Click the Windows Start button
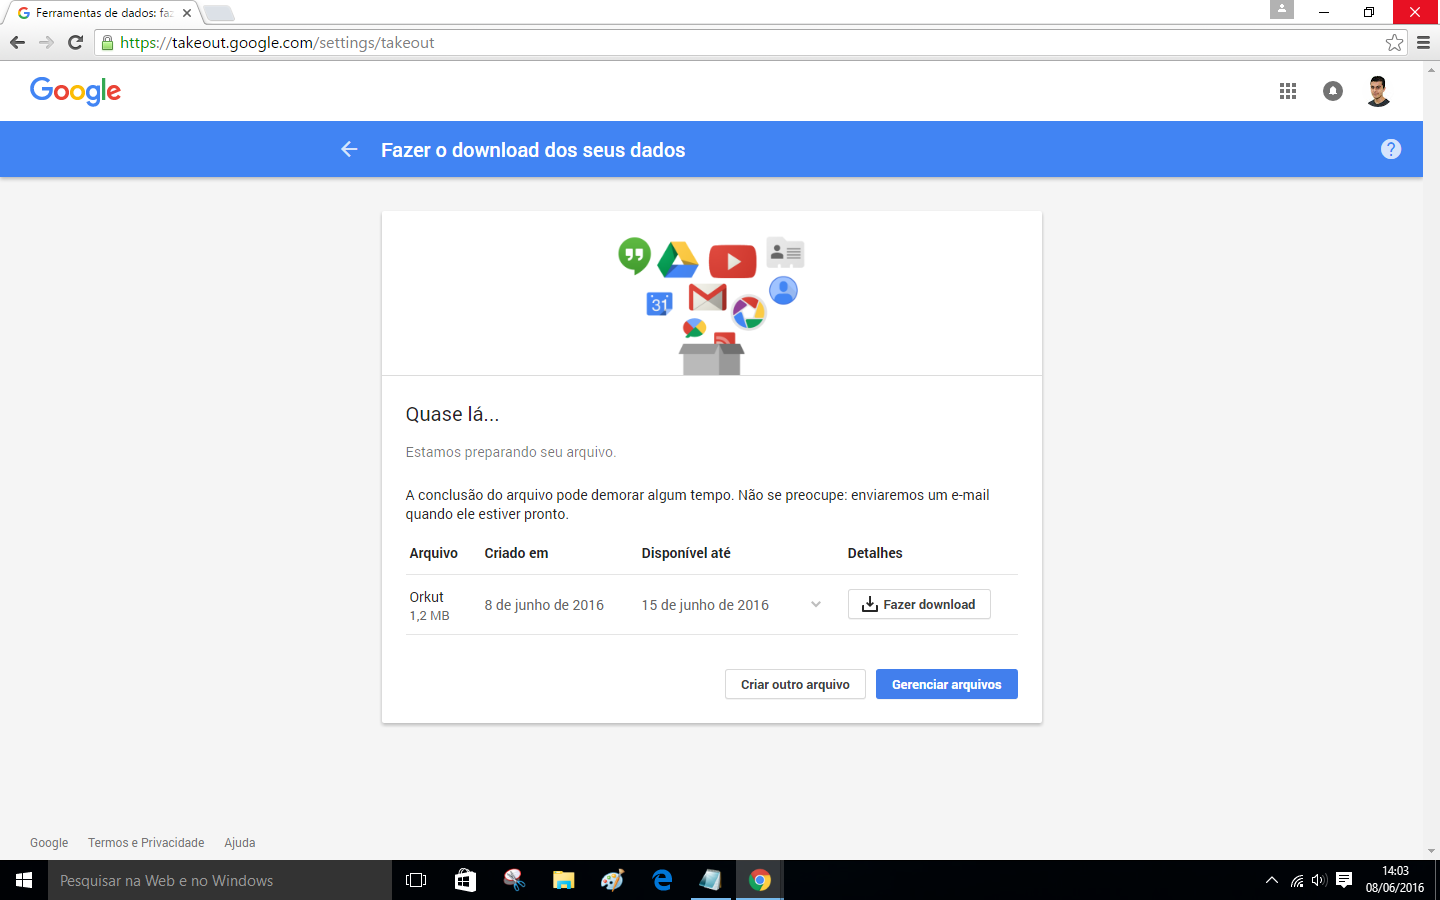 pyautogui.click(x=24, y=880)
